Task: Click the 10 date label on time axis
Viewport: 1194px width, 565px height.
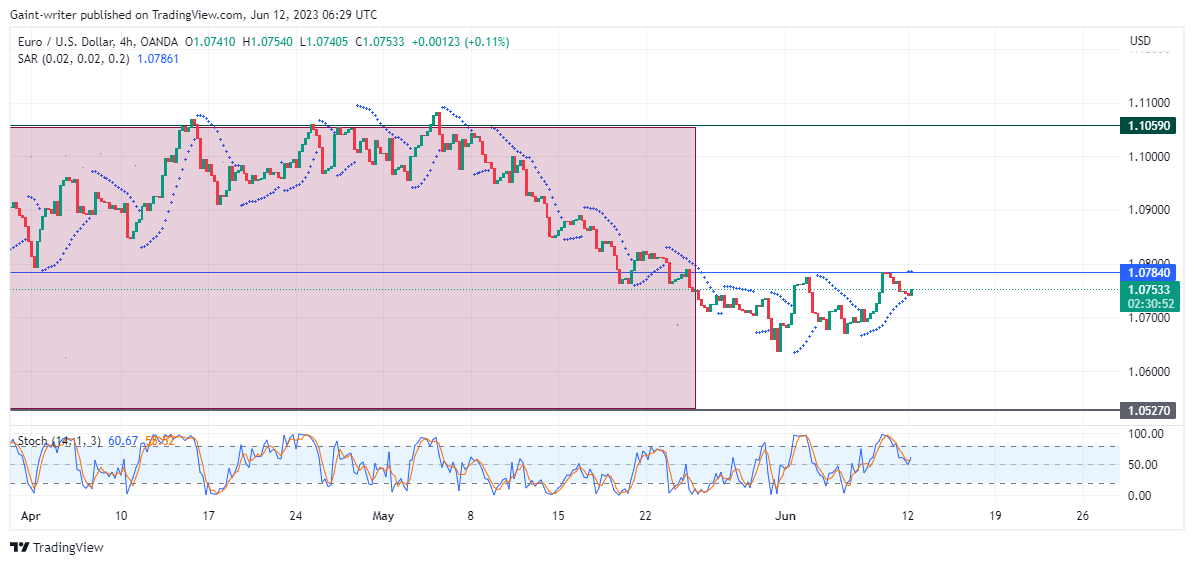Action: pos(121,516)
